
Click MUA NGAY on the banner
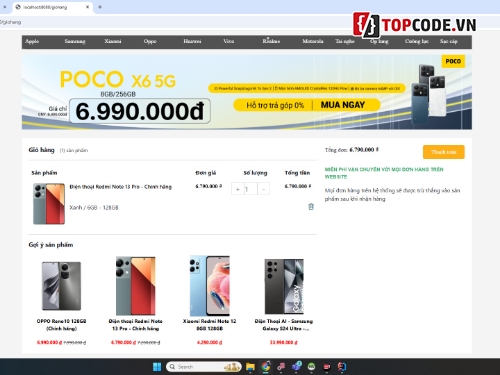(343, 105)
